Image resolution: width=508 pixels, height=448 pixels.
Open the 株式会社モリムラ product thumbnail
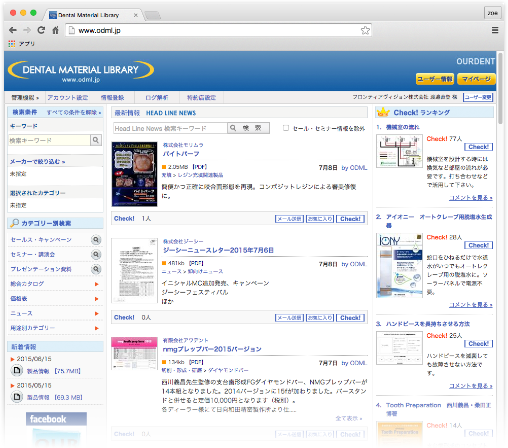point(134,174)
